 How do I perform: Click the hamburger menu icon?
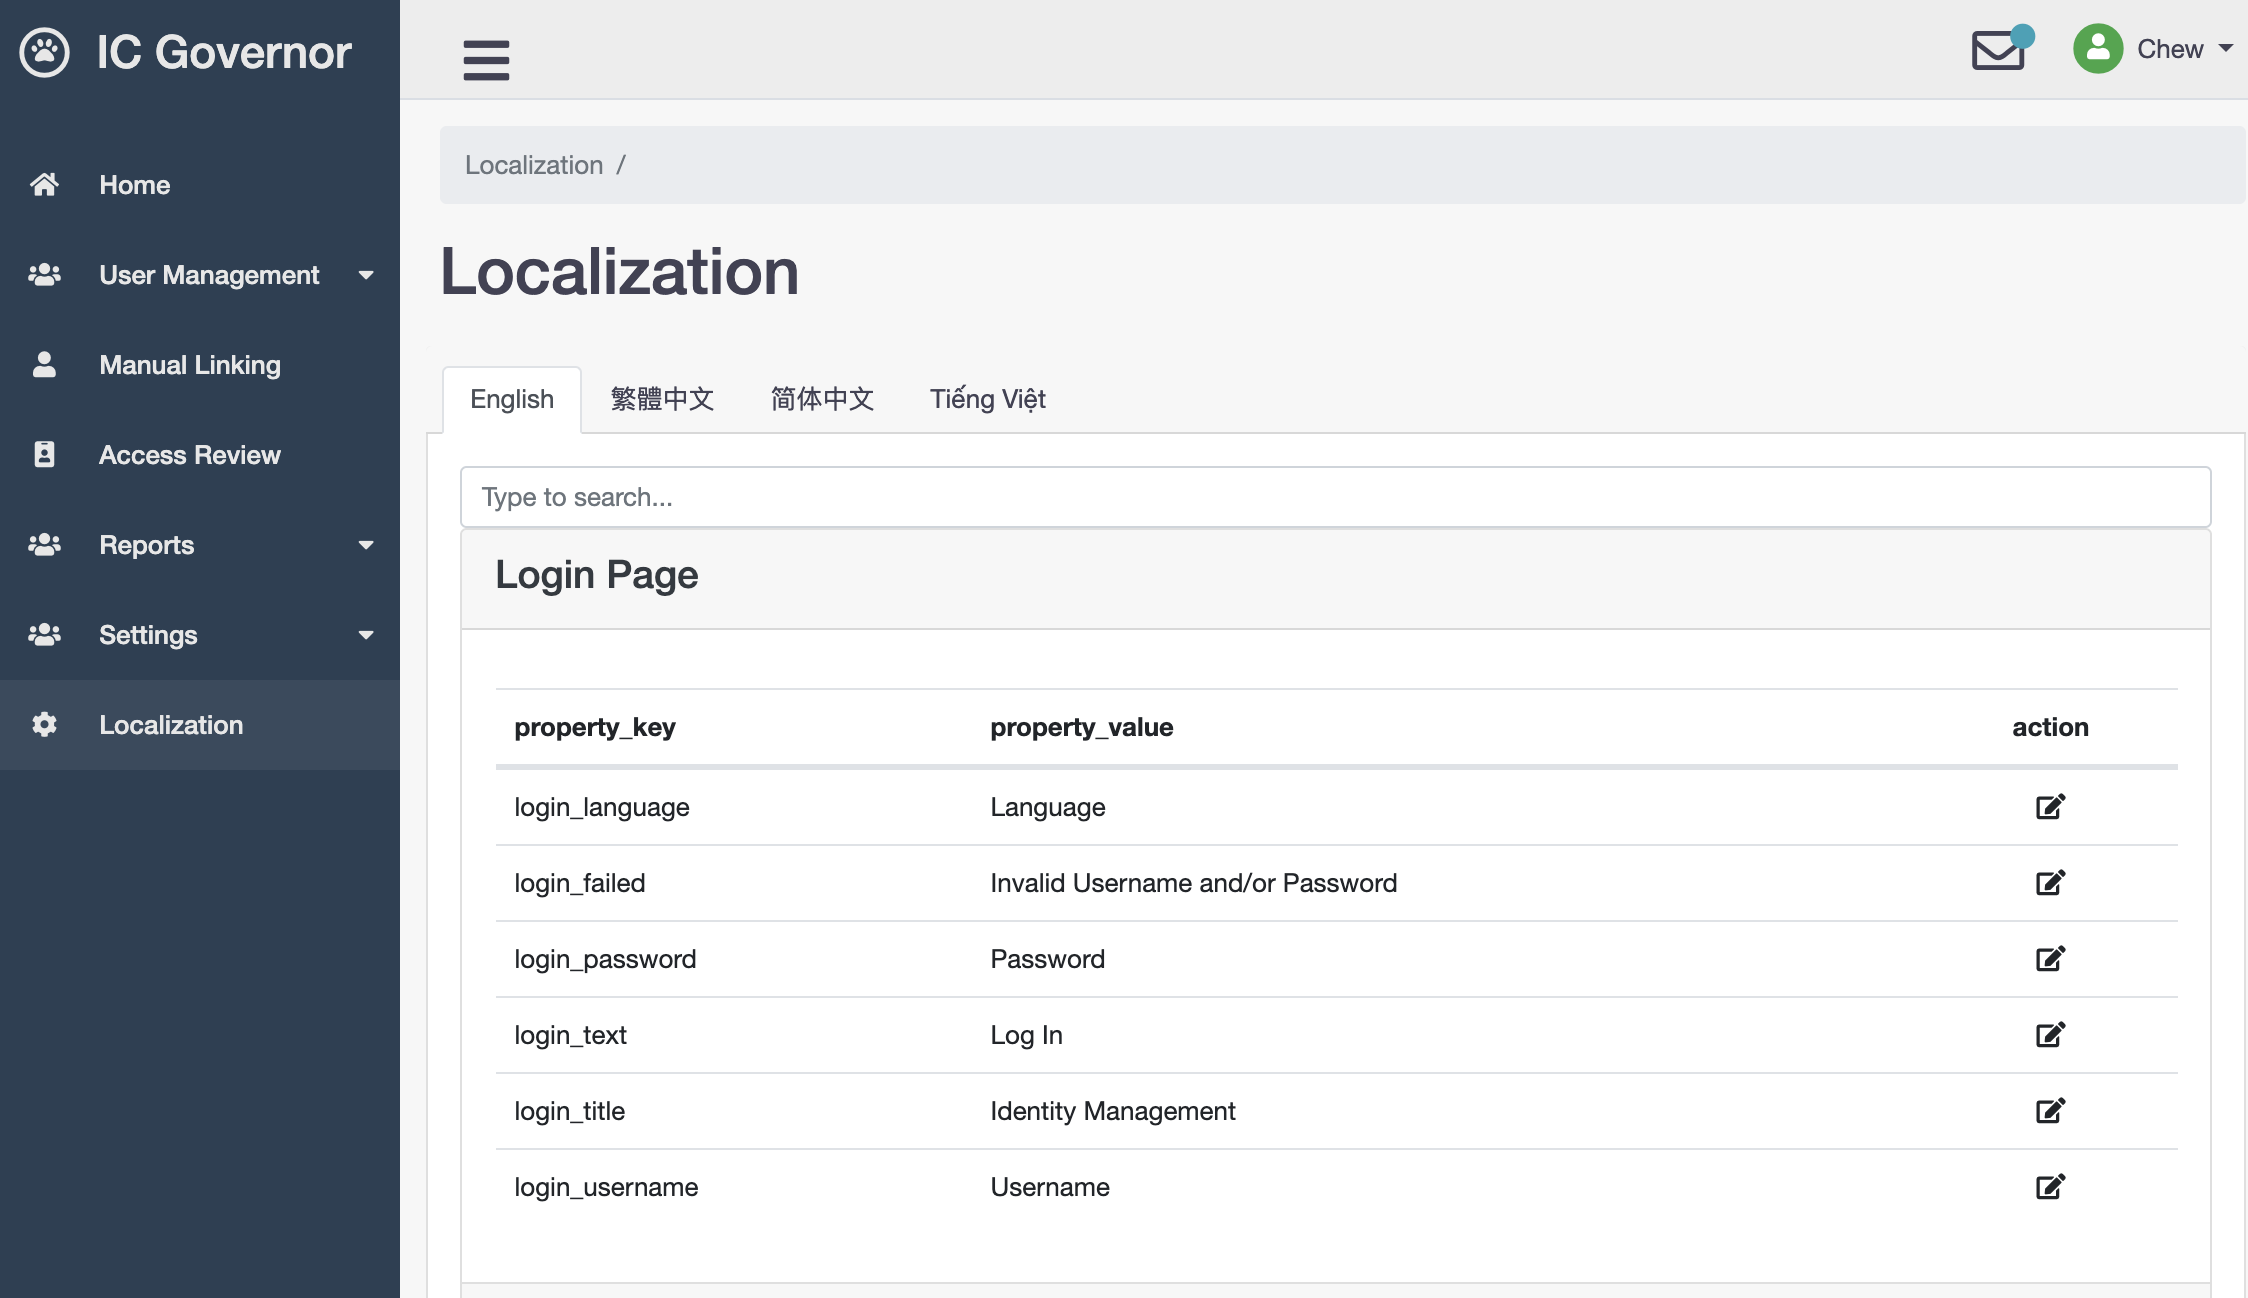coord(486,60)
